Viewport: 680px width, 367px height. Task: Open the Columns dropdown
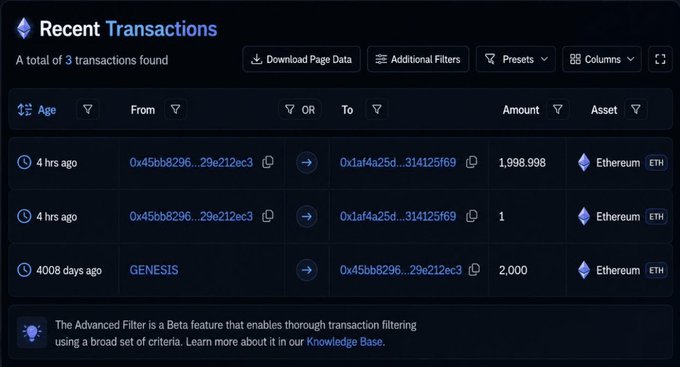602,59
